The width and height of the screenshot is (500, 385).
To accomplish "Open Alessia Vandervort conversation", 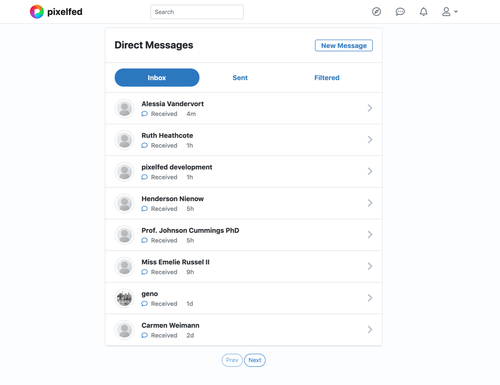I will click(244, 108).
